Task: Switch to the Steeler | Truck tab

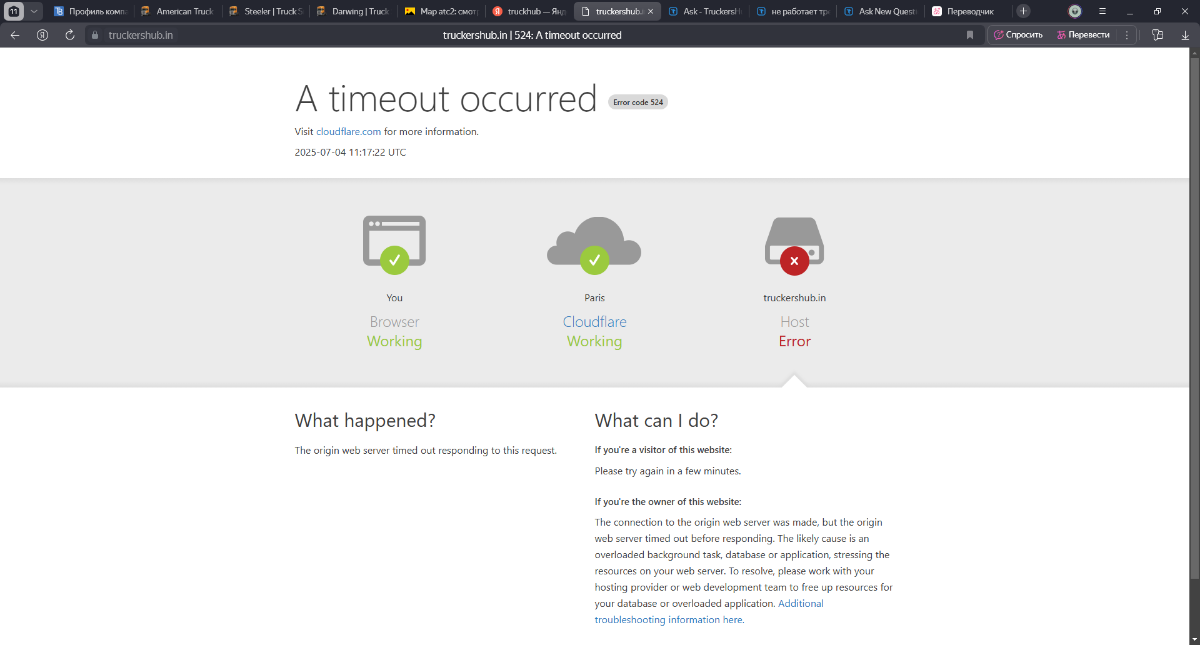Action: (x=263, y=11)
